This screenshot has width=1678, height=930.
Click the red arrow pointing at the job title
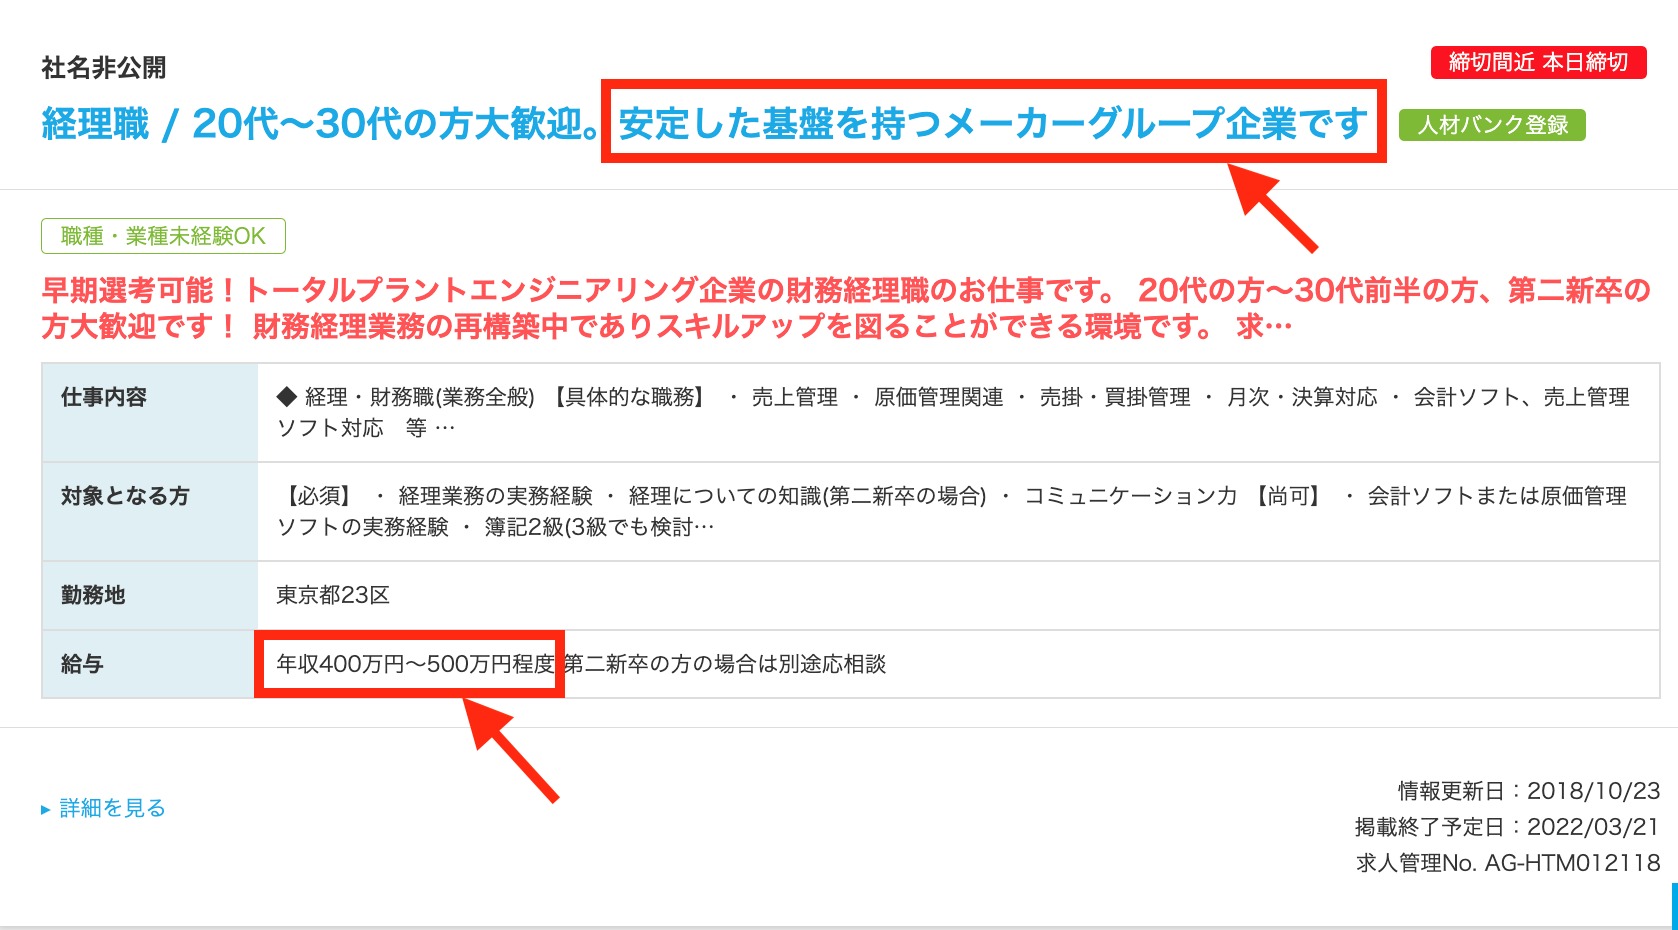coord(1273,208)
